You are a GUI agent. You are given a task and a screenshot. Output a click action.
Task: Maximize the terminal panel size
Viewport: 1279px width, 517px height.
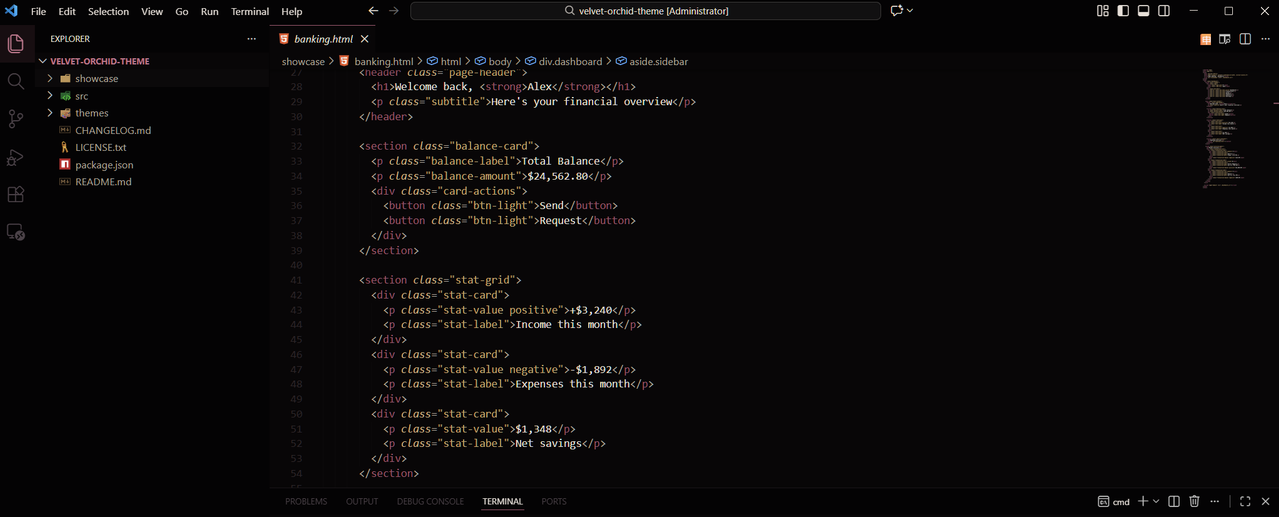[1245, 501]
